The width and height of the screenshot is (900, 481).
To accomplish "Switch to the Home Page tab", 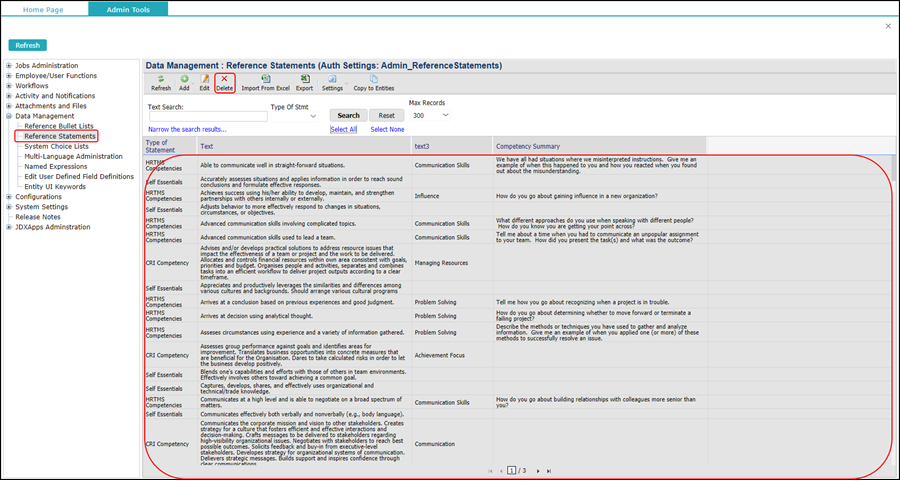I will 44,9.
